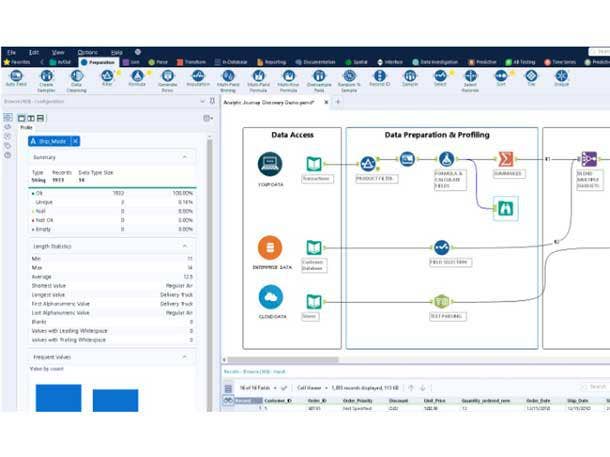Collapse the Length Statistics section
This screenshot has height=457, width=610.
(x=185, y=246)
